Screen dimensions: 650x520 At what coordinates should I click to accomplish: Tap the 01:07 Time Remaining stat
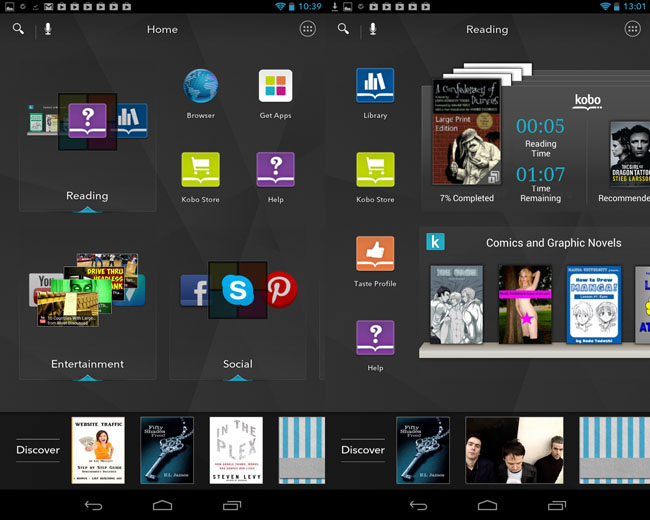pos(540,184)
